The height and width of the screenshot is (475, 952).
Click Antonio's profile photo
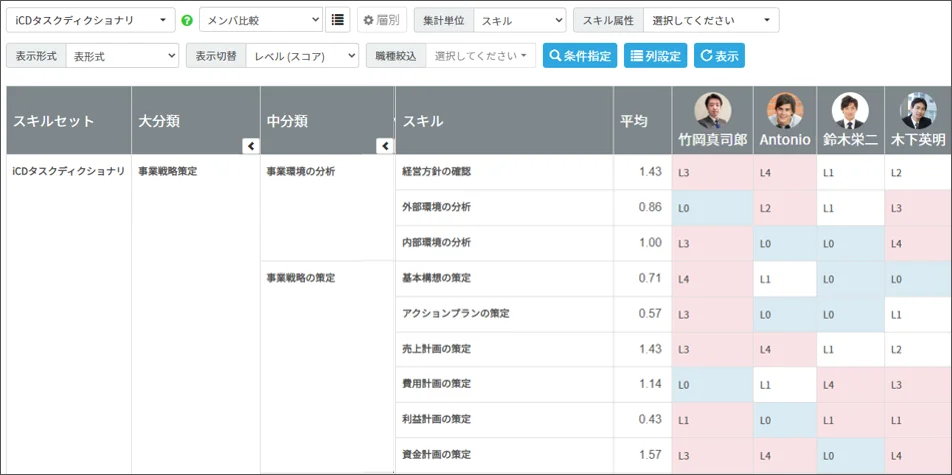point(784,110)
